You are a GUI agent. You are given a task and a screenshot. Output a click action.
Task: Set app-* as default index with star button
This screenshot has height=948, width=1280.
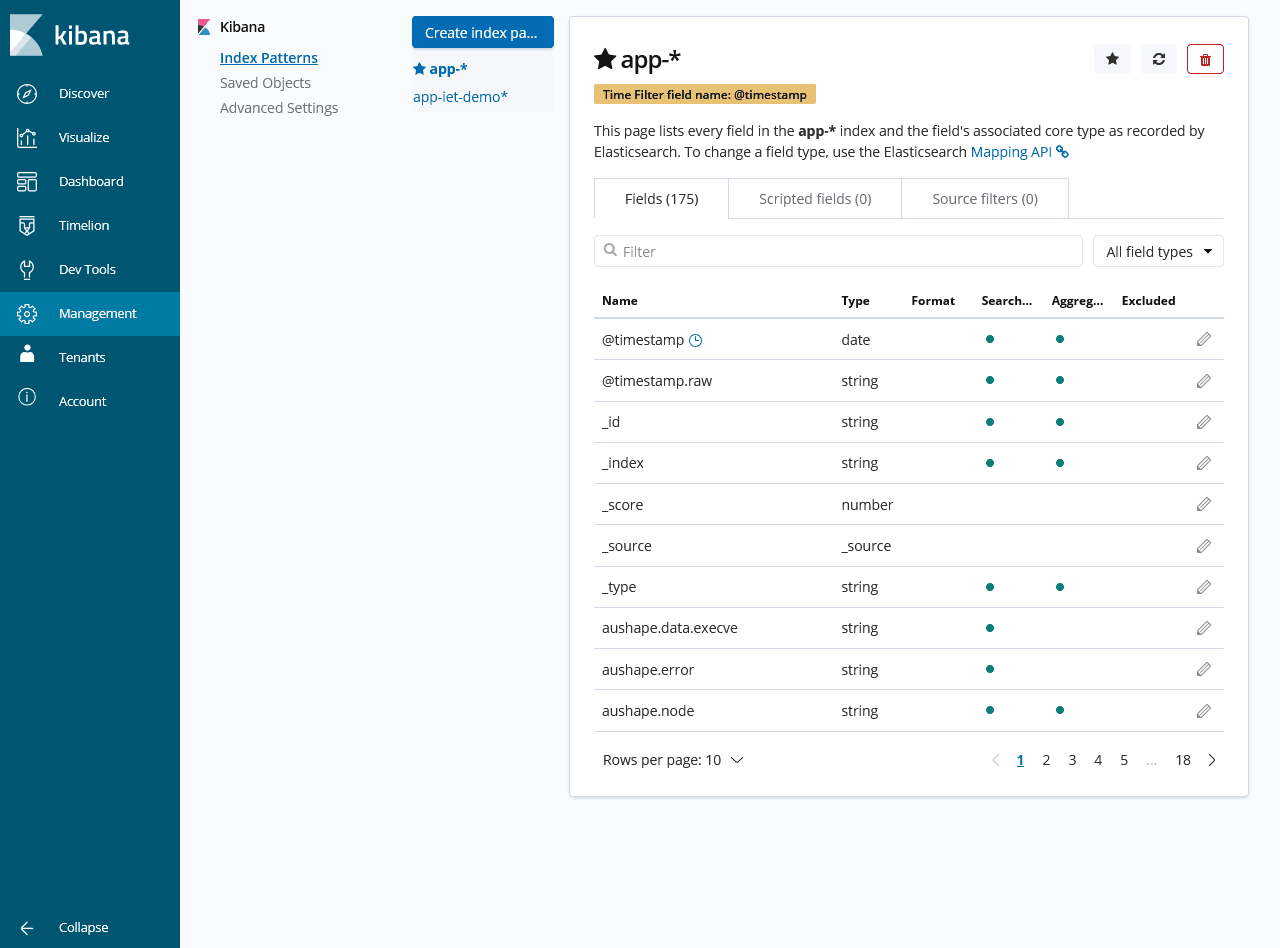point(1112,59)
